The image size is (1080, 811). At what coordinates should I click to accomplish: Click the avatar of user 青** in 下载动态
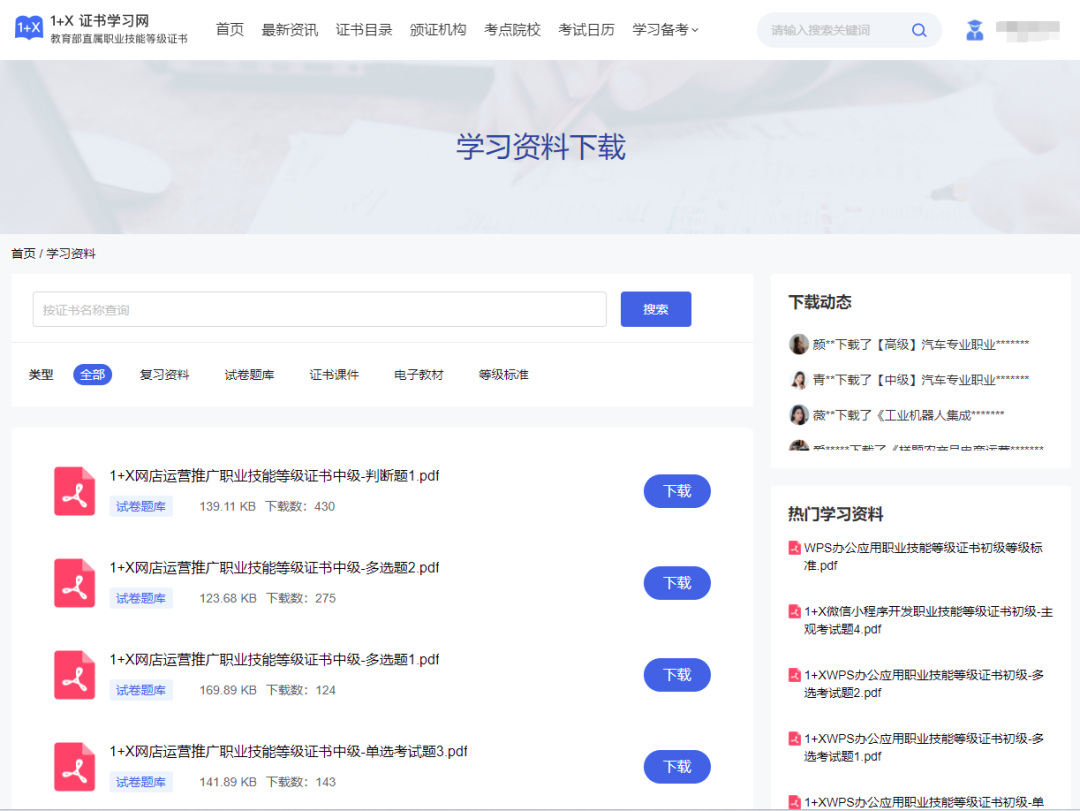coord(798,379)
